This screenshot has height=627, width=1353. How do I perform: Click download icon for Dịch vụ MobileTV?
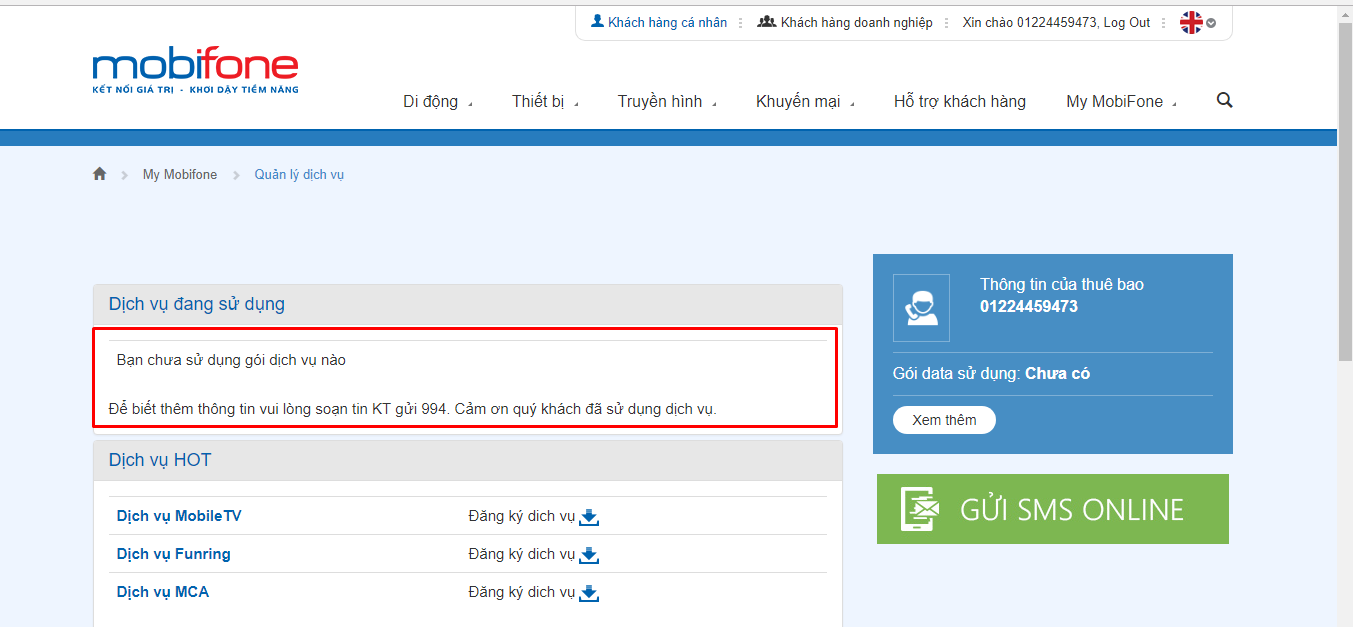(589, 517)
